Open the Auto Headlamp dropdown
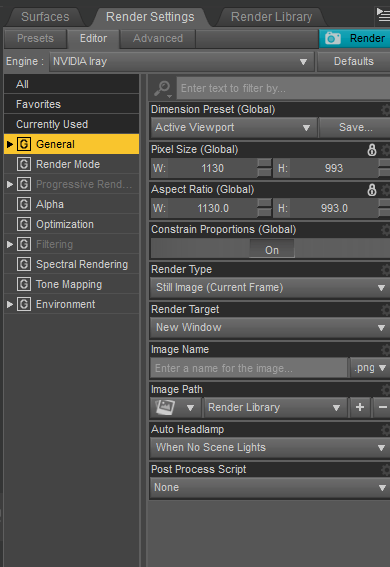This screenshot has height=567, width=390. click(x=270, y=448)
